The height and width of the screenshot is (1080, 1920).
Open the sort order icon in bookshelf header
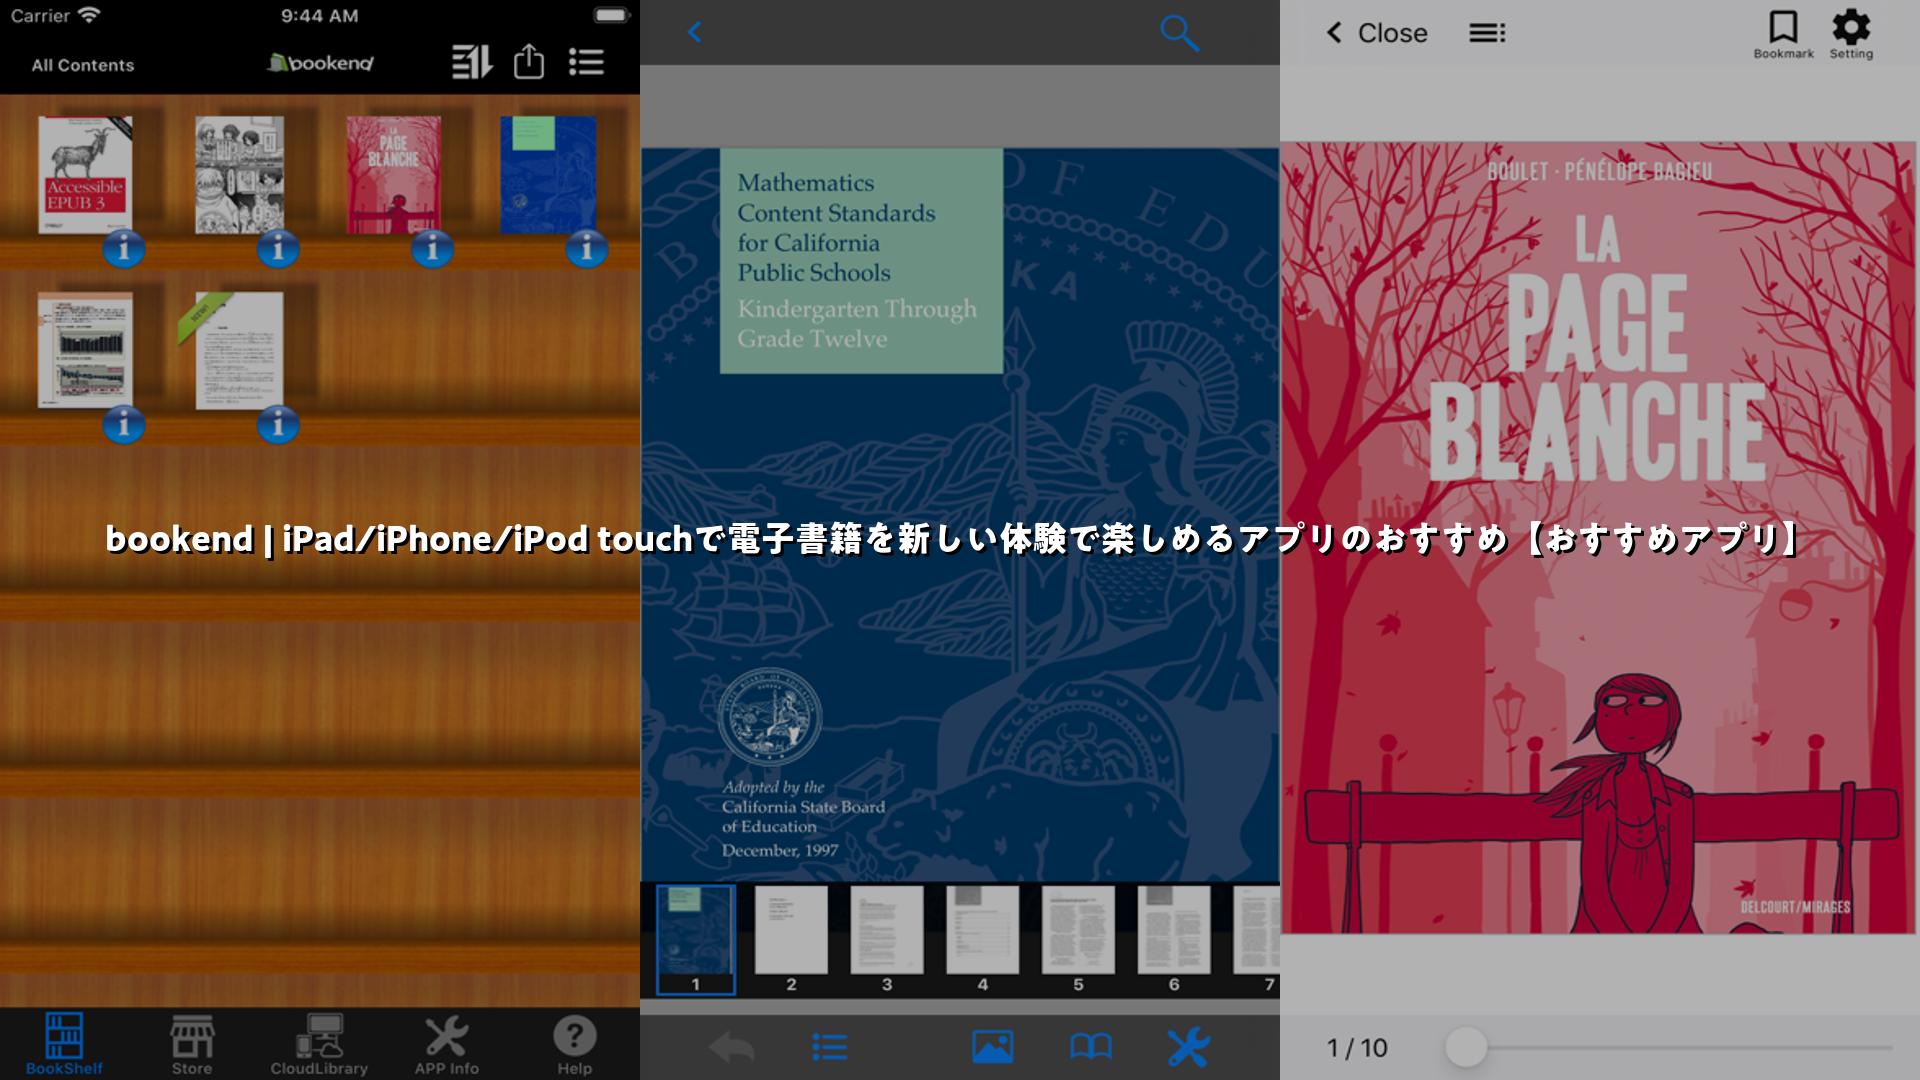pyautogui.click(x=472, y=62)
